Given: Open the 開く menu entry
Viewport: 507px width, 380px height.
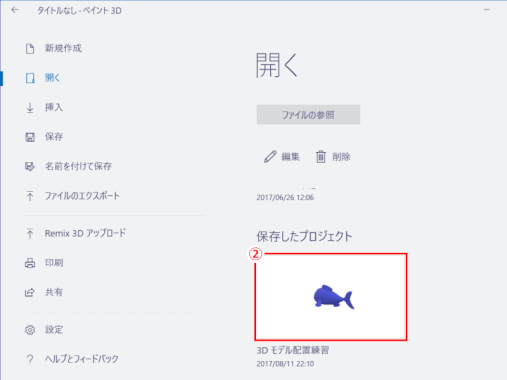Looking at the screenshot, I should (52, 78).
